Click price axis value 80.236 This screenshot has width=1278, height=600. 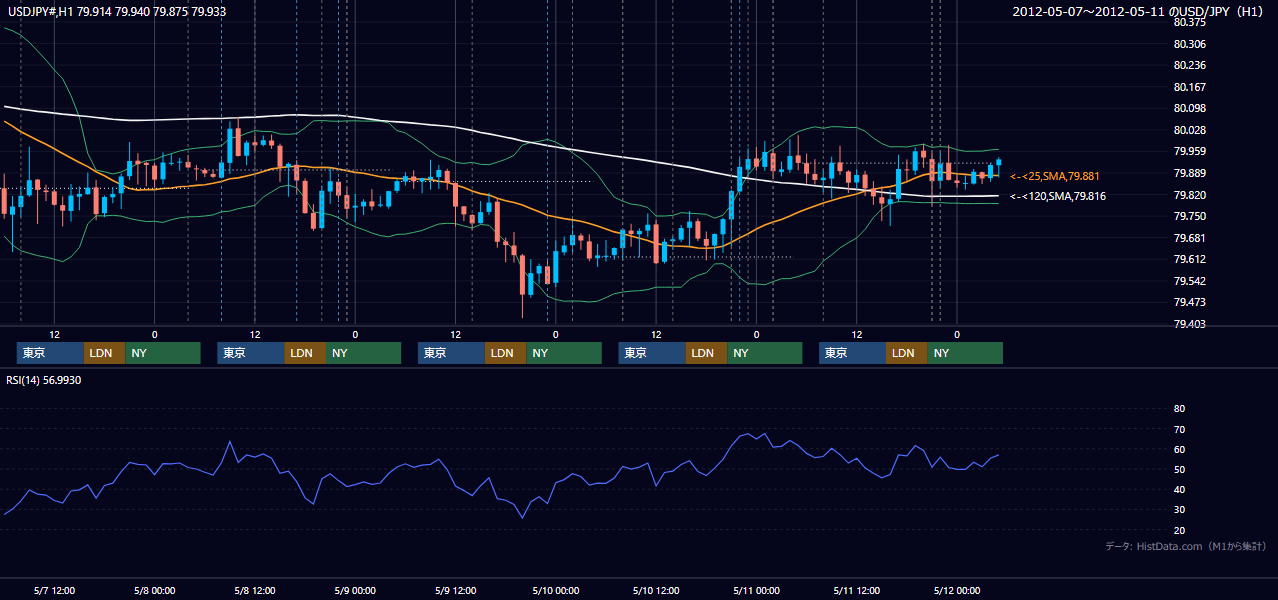coord(1189,65)
